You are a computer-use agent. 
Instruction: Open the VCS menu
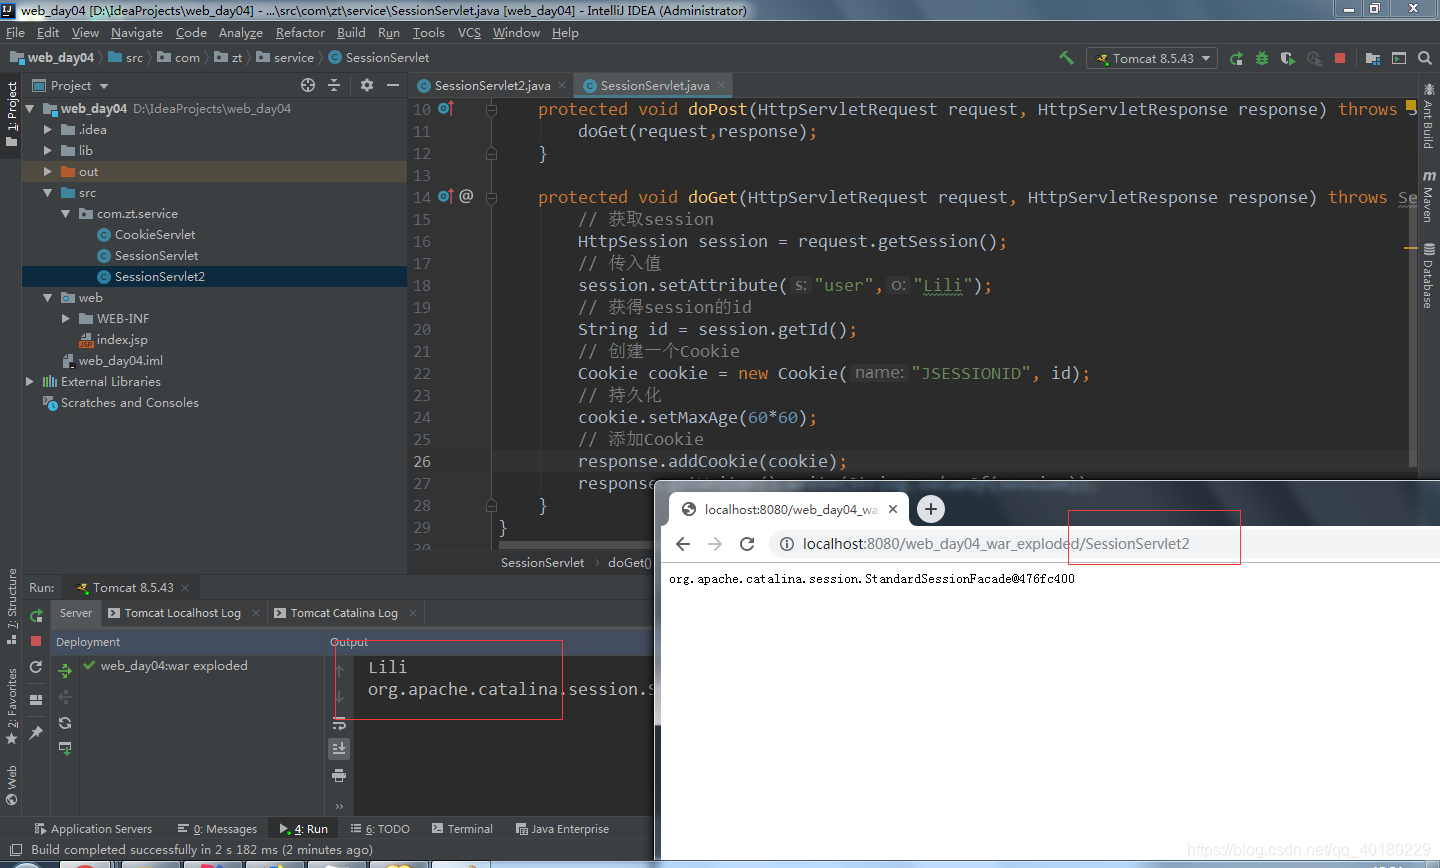pyautogui.click(x=469, y=32)
